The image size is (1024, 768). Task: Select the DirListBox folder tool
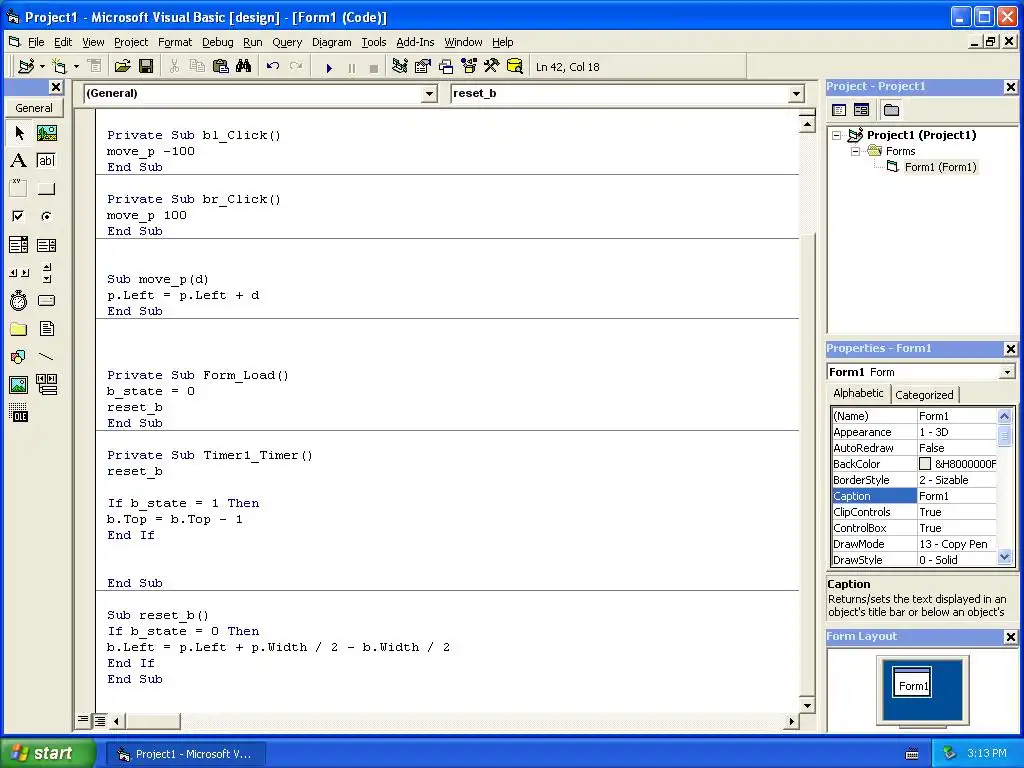[x=19, y=328]
